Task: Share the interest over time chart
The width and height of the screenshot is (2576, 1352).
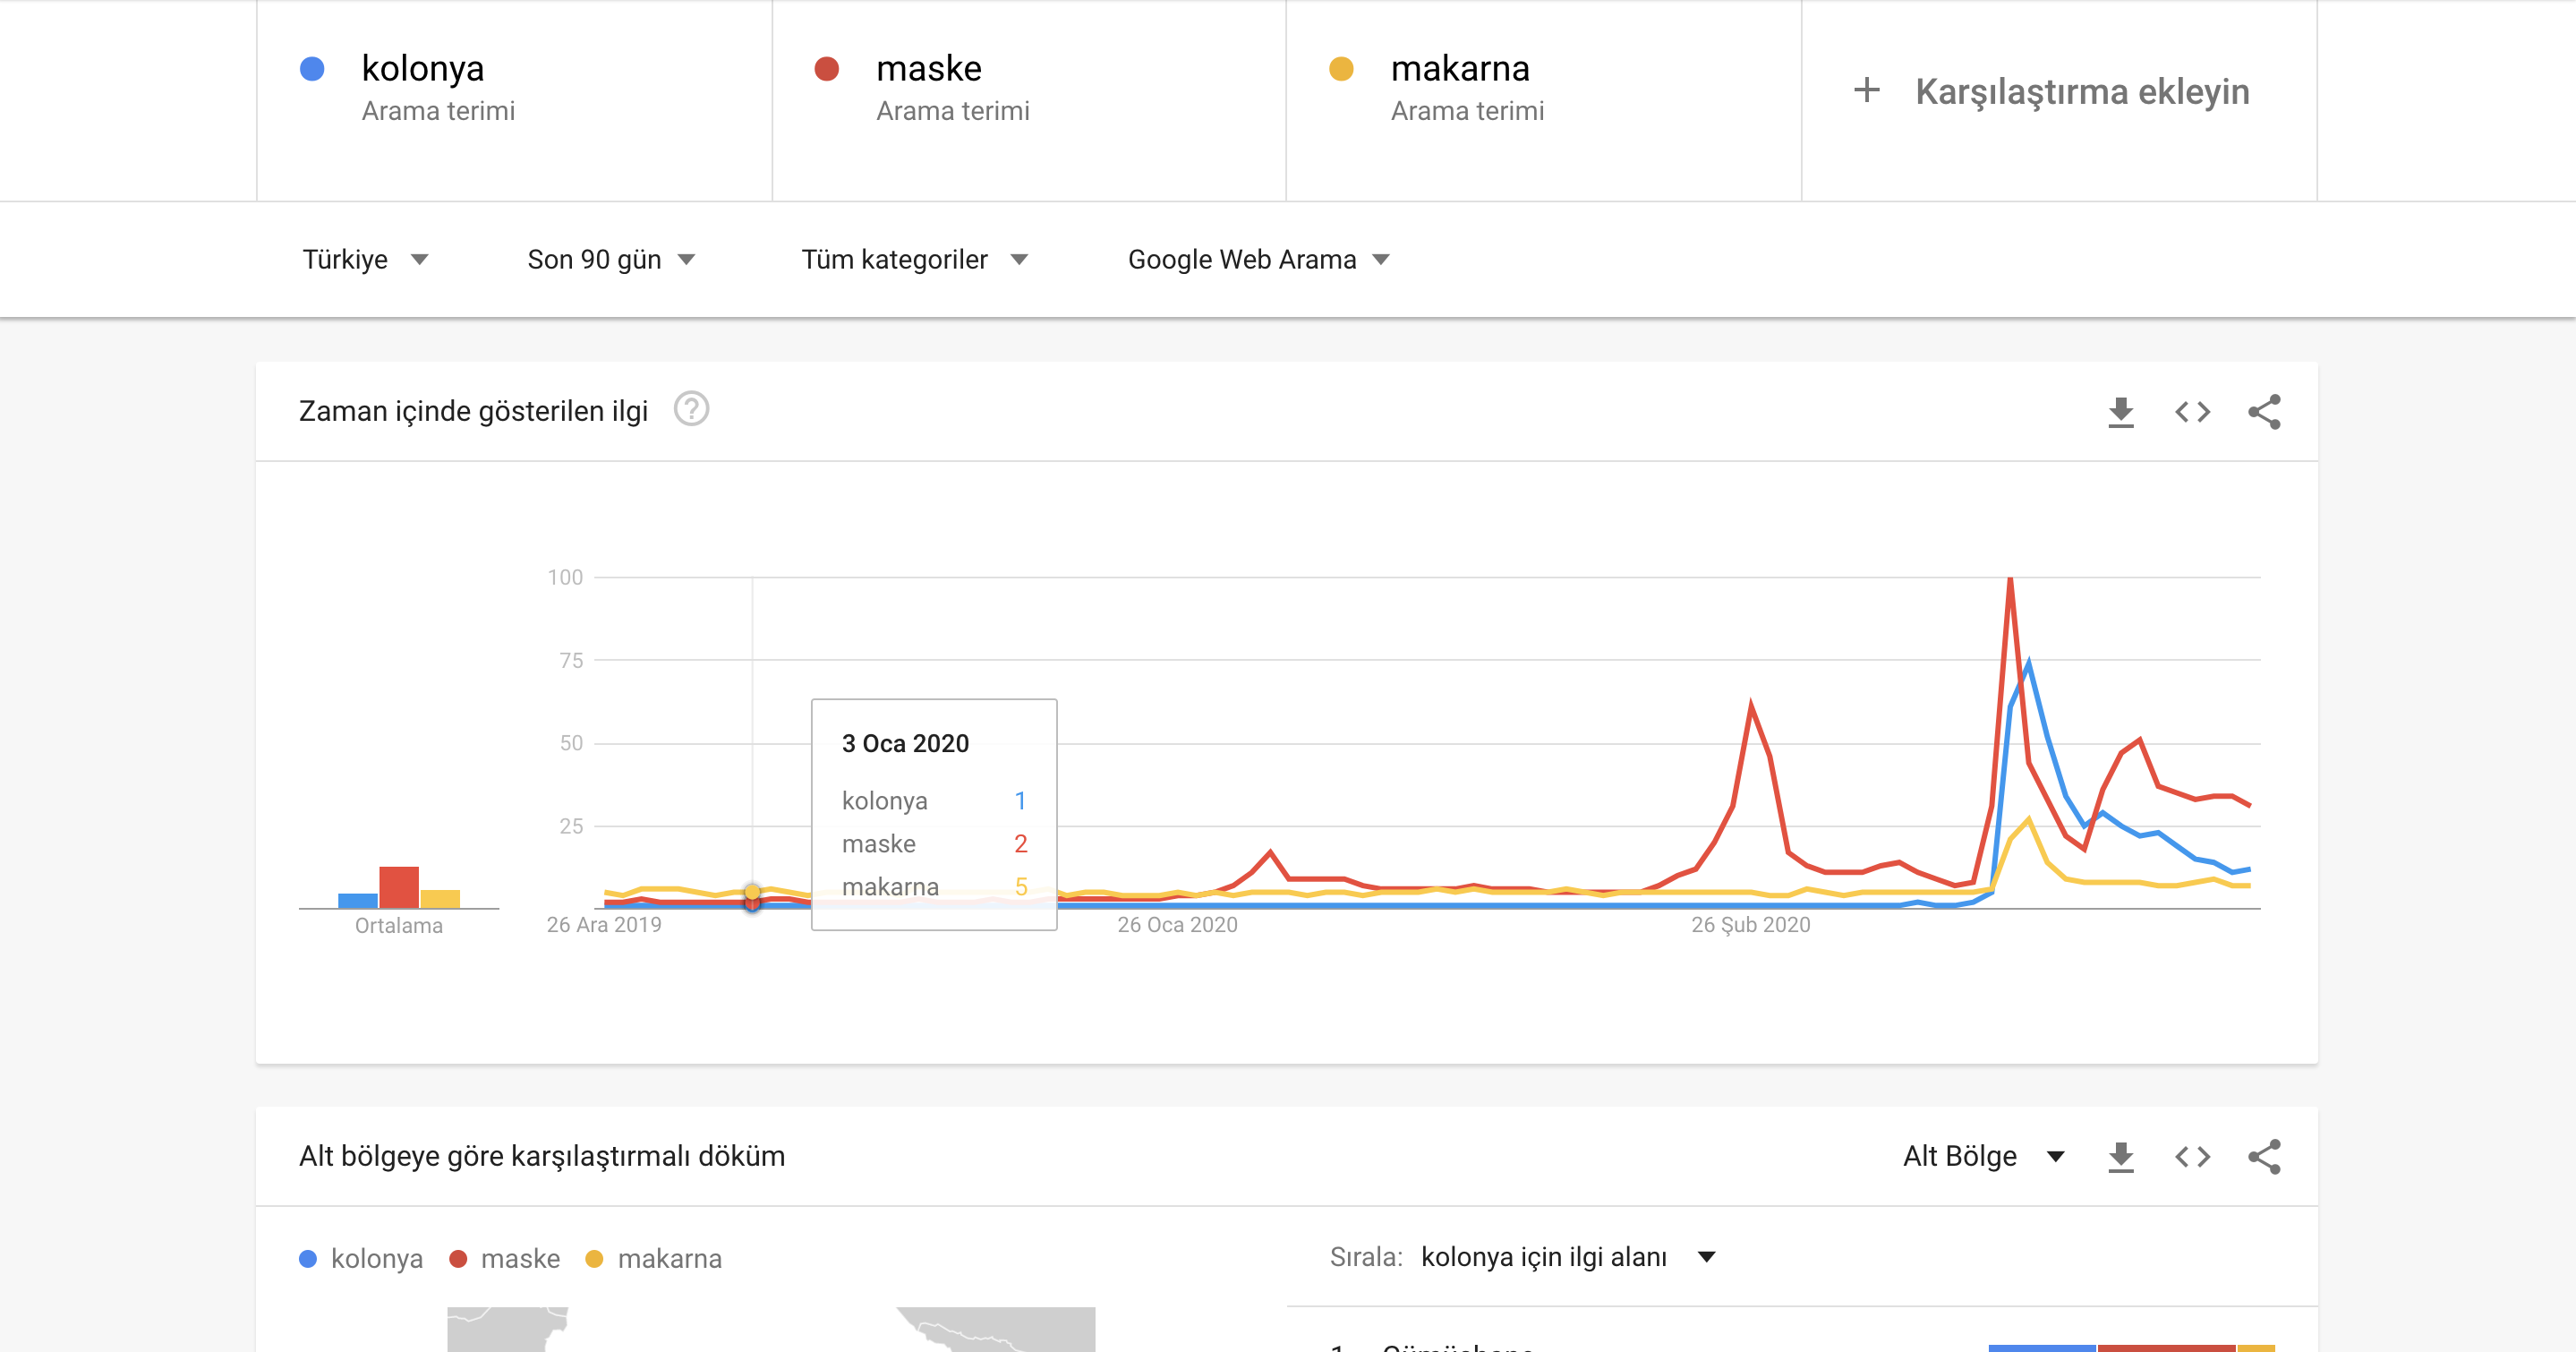Action: pos(2264,412)
